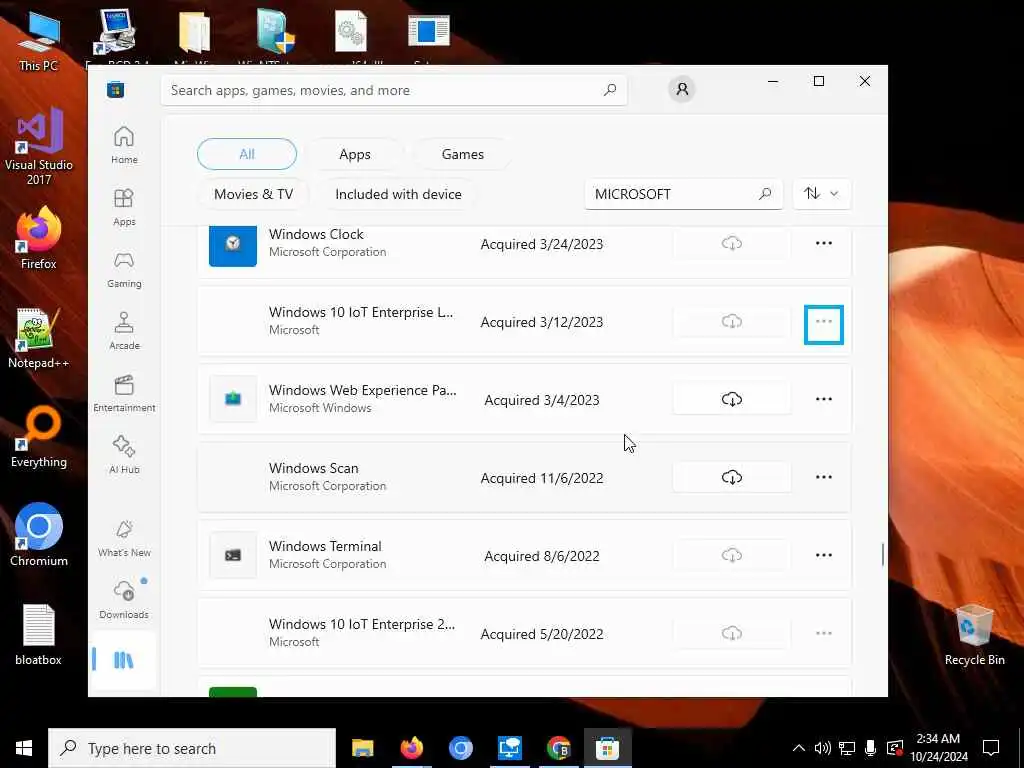The height and width of the screenshot is (768, 1024).
Task: Open more options for Windows 10 IoT Enterprise L...
Action: pyautogui.click(x=824, y=324)
